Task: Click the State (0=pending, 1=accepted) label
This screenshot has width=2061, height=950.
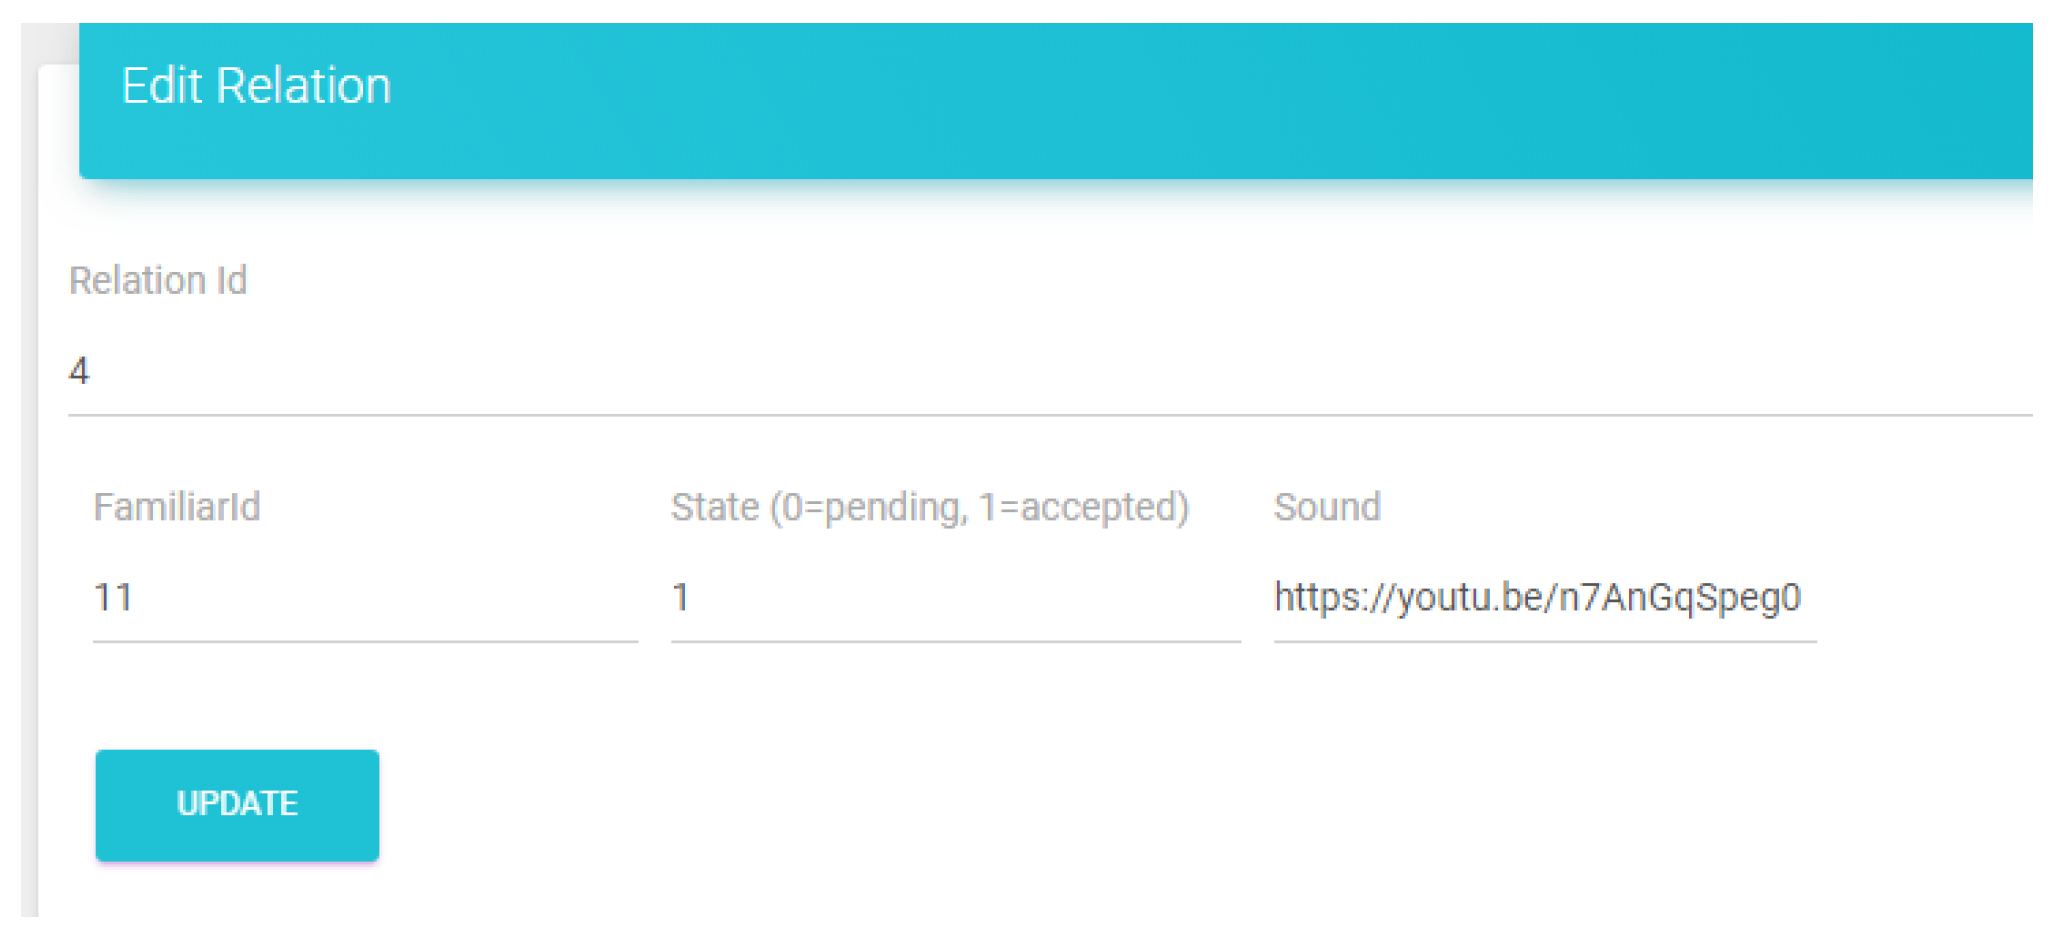Action: tap(930, 508)
